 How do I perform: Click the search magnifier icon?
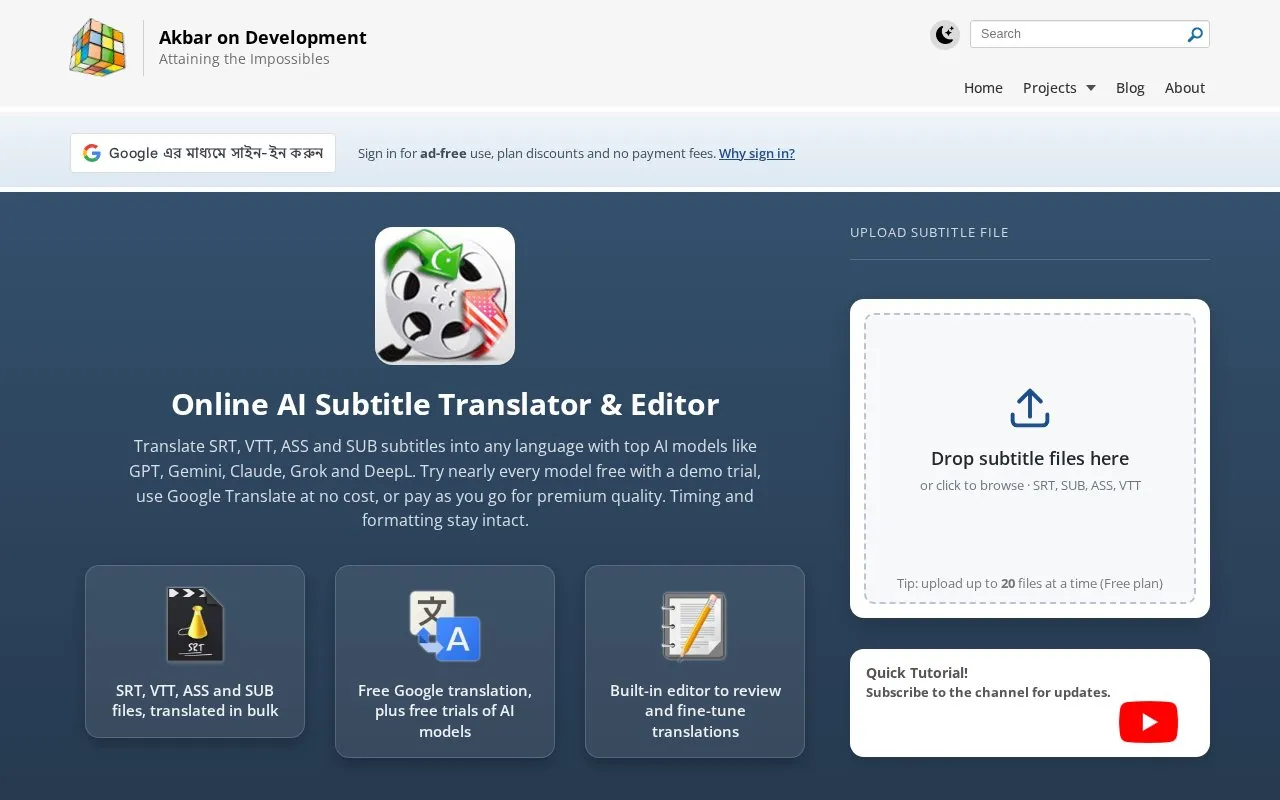[1195, 34]
